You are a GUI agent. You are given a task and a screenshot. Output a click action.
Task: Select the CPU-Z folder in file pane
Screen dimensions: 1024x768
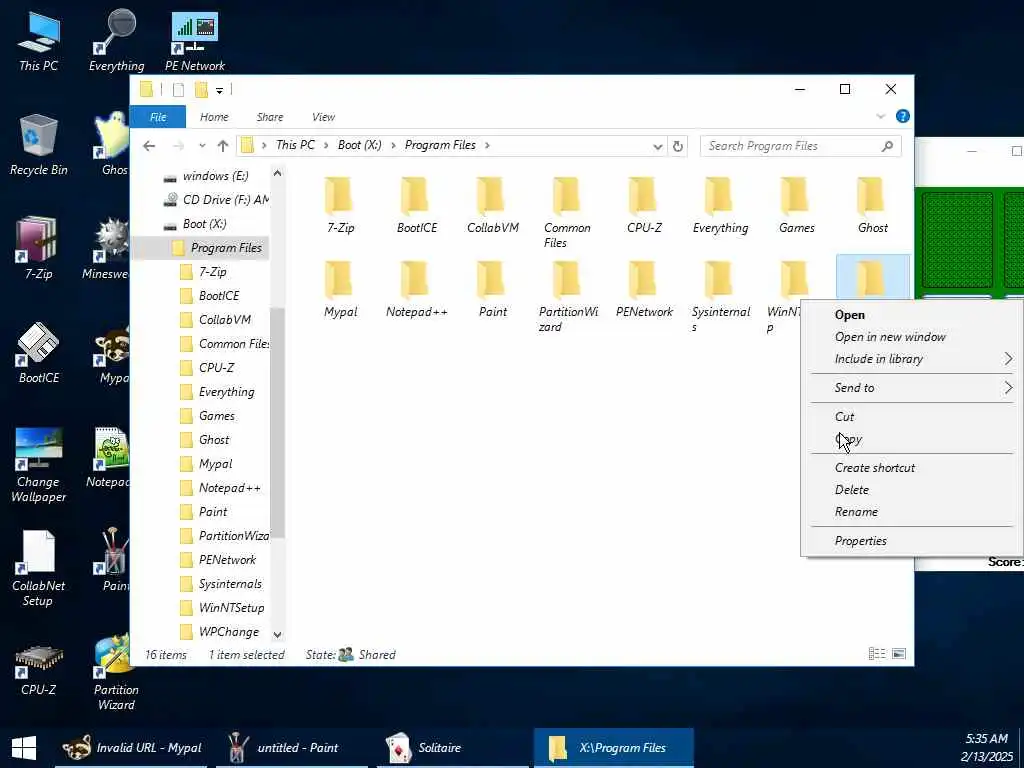(x=644, y=205)
